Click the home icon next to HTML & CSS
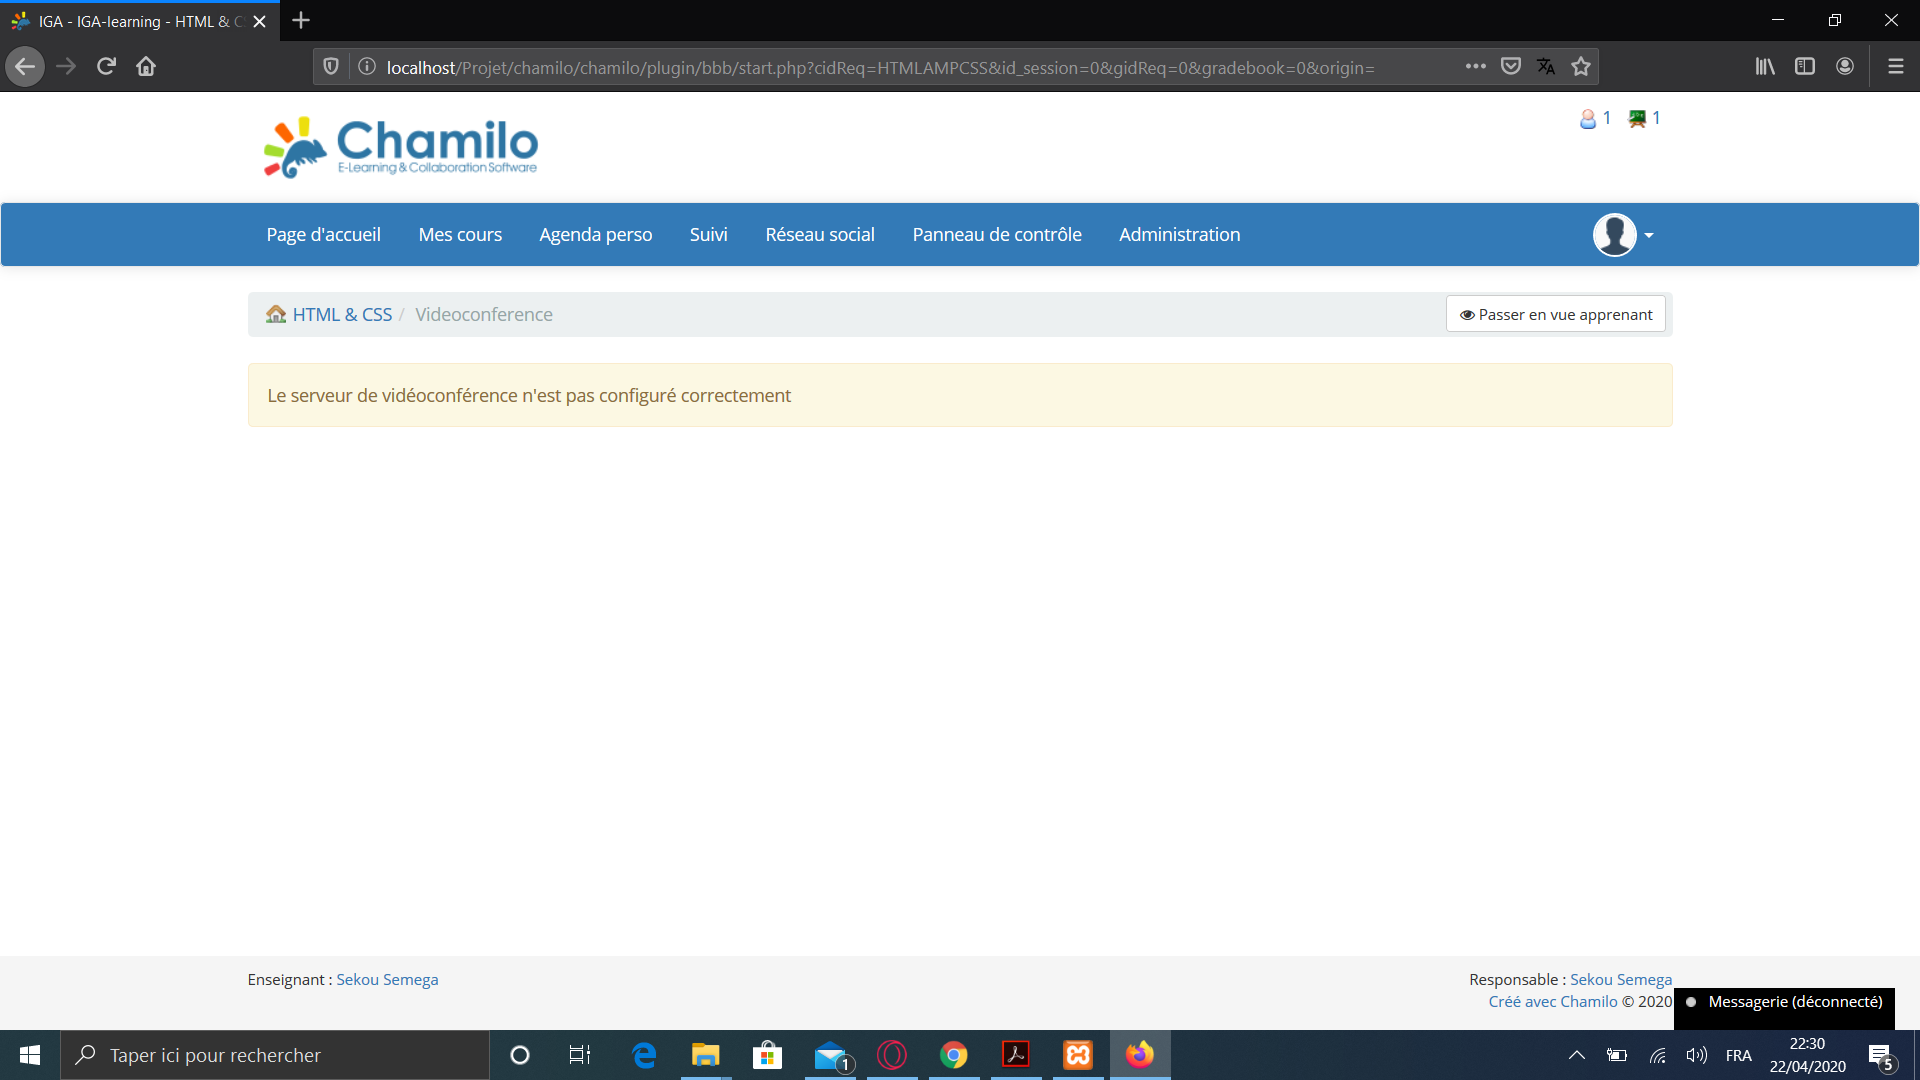Image resolution: width=1920 pixels, height=1080 pixels. pos(275,313)
